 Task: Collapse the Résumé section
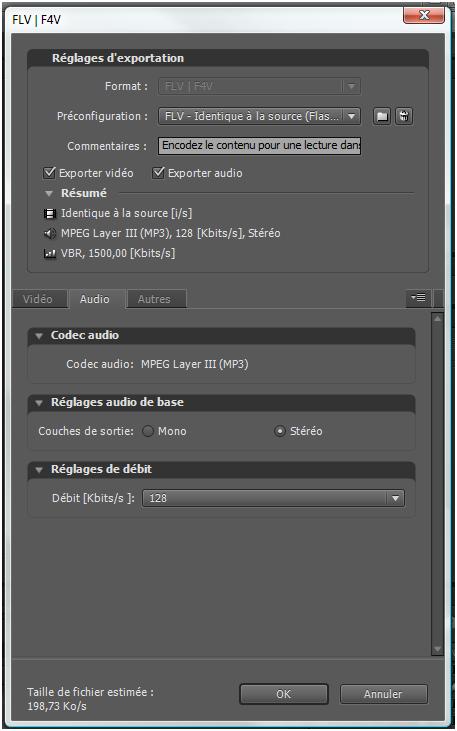49,193
